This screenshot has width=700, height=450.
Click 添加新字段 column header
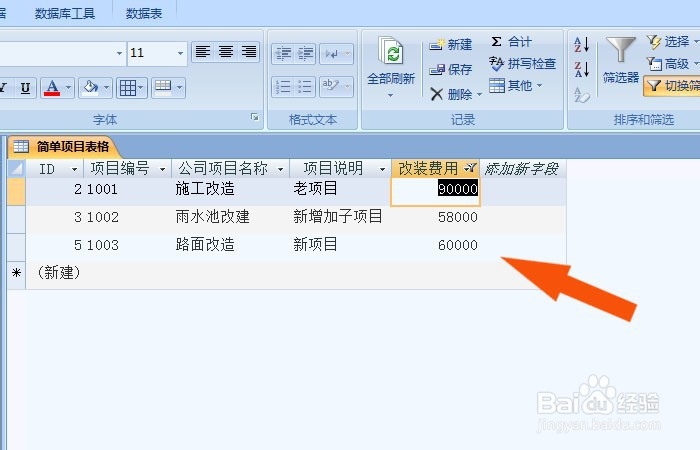click(x=521, y=169)
